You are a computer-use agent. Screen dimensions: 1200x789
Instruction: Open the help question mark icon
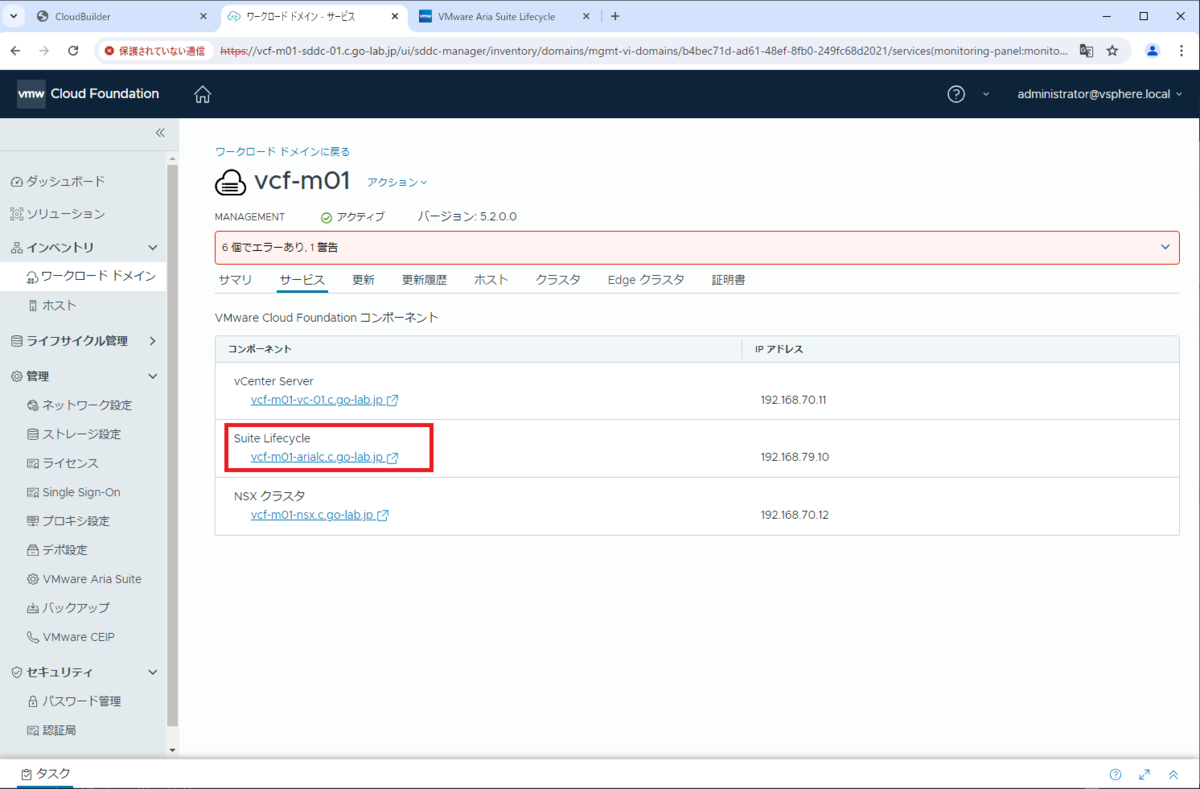pos(956,94)
